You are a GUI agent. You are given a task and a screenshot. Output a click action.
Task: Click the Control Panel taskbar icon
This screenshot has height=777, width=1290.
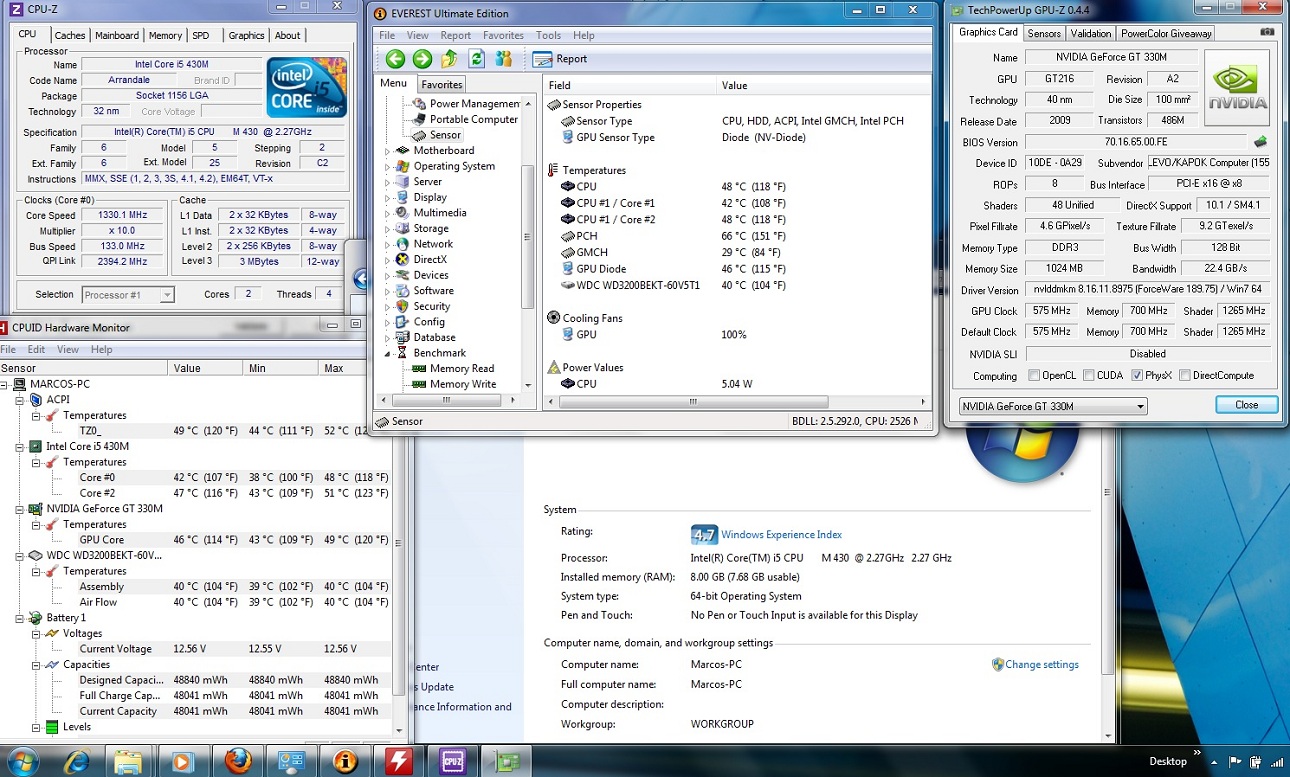coord(291,762)
